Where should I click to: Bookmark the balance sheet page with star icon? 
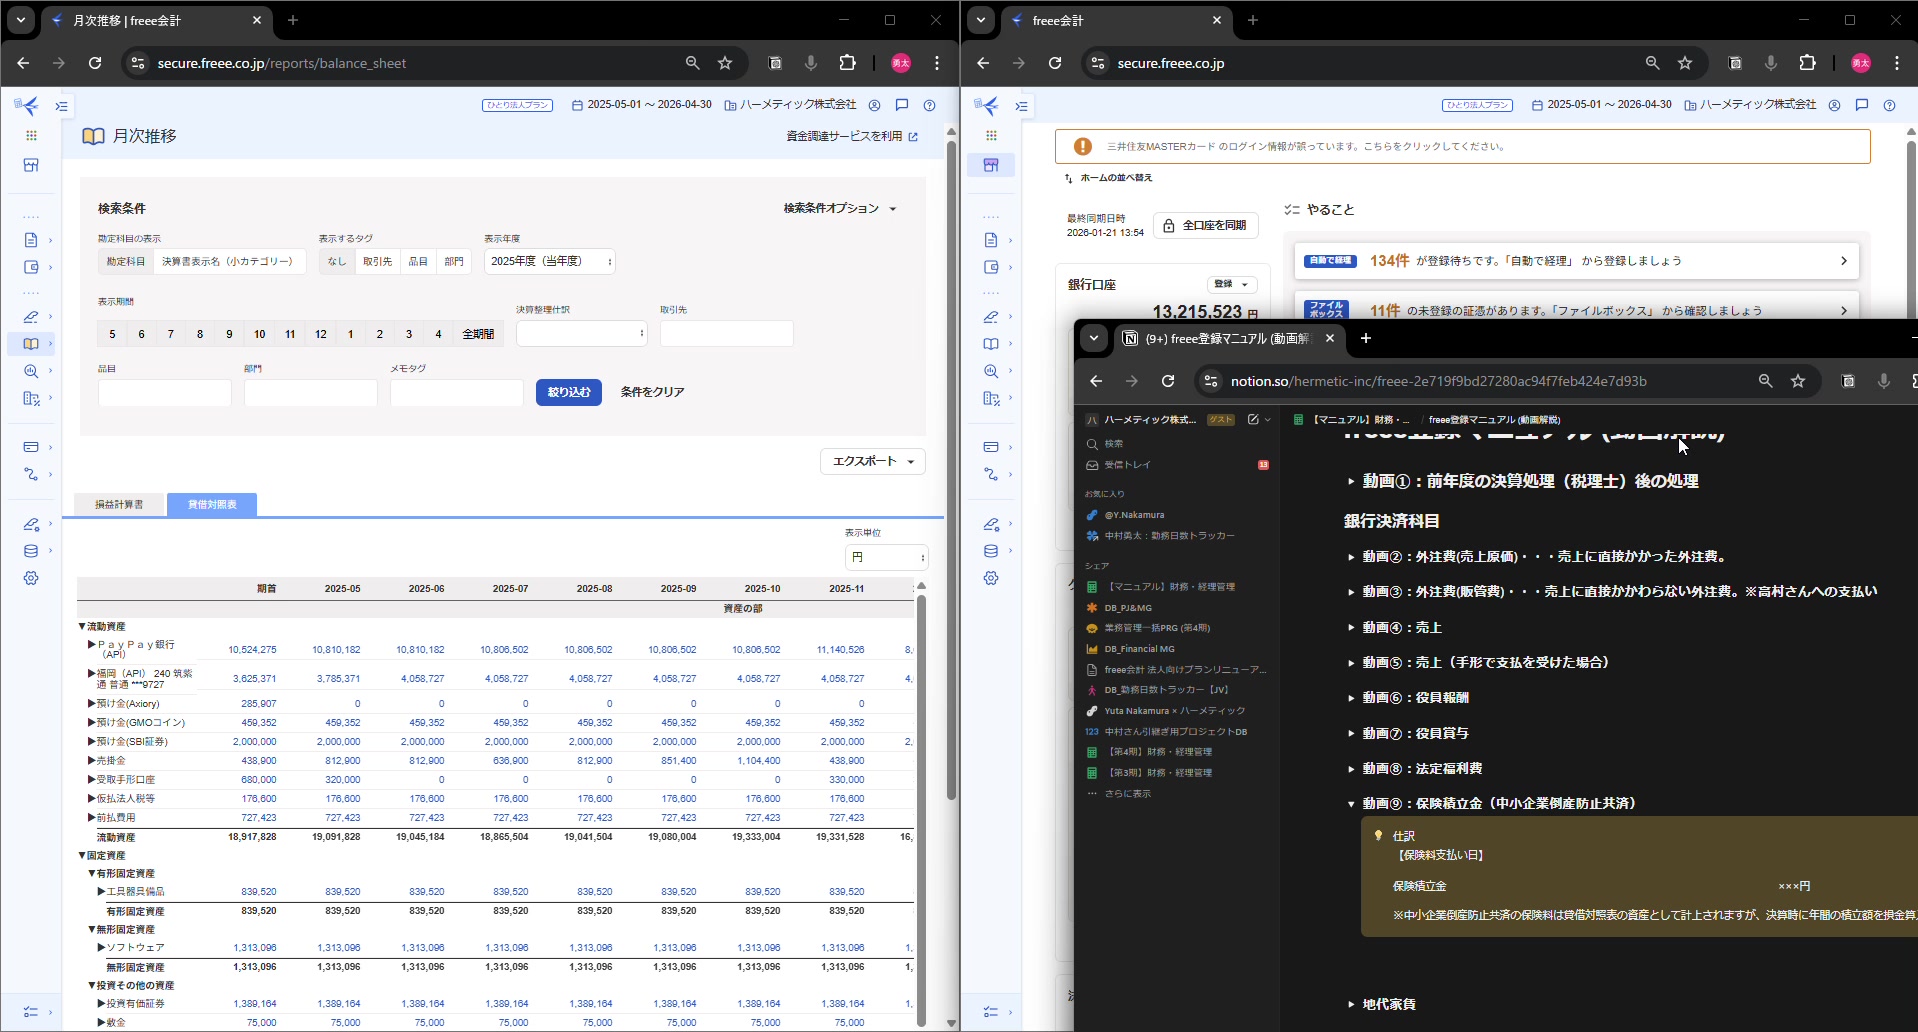click(725, 63)
